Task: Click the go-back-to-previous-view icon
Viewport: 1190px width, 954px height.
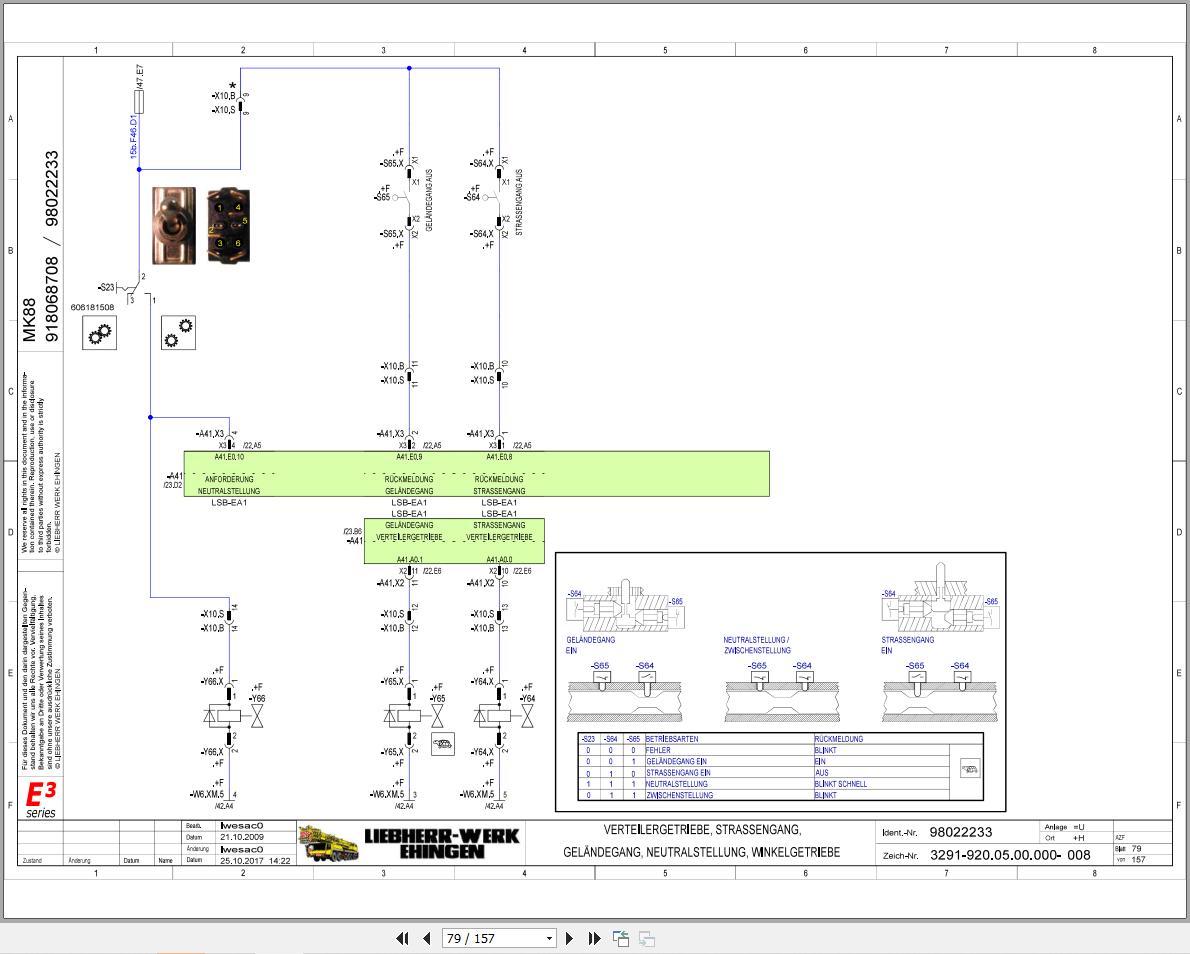Action: [x=621, y=939]
